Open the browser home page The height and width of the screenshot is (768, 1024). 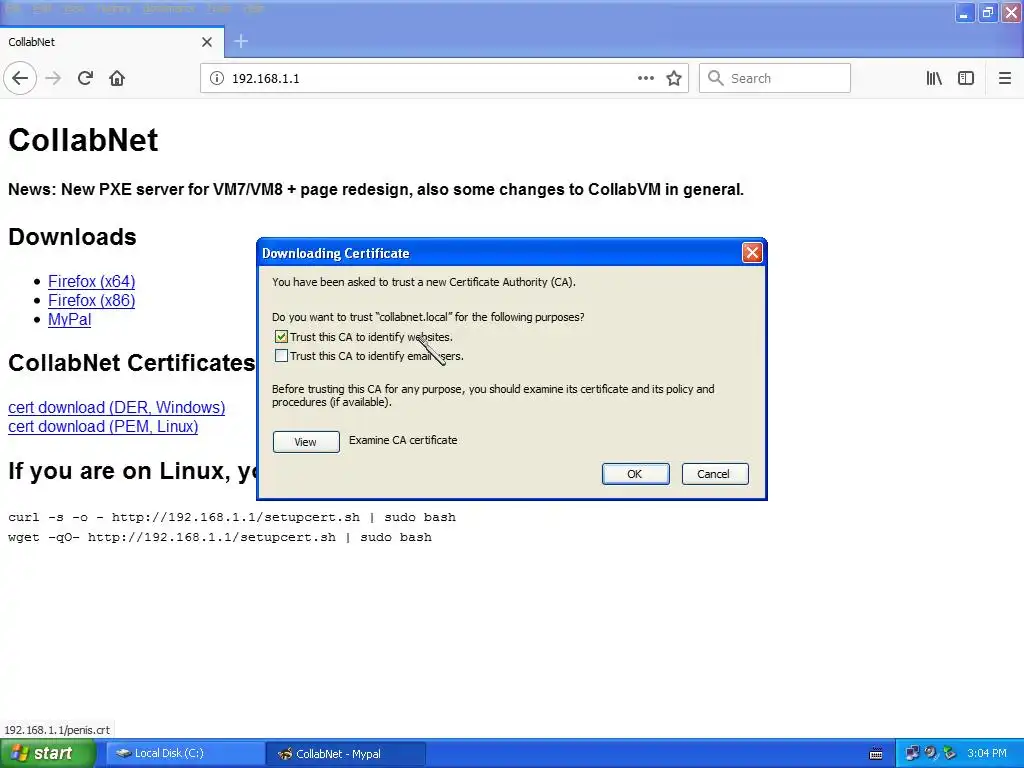tap(117, 78)
